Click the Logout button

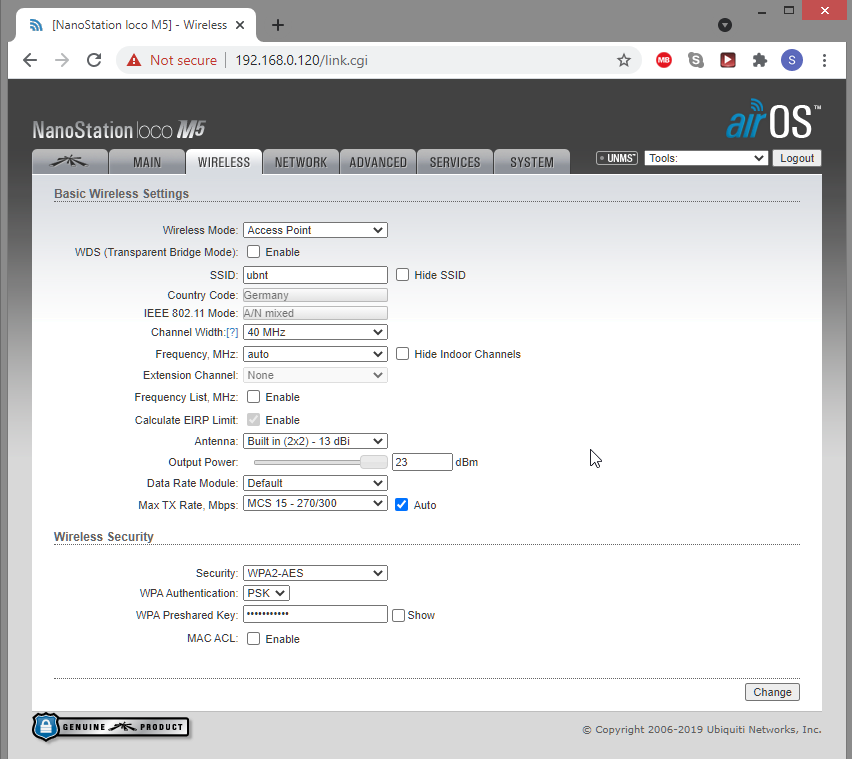[x=797, y=158]
